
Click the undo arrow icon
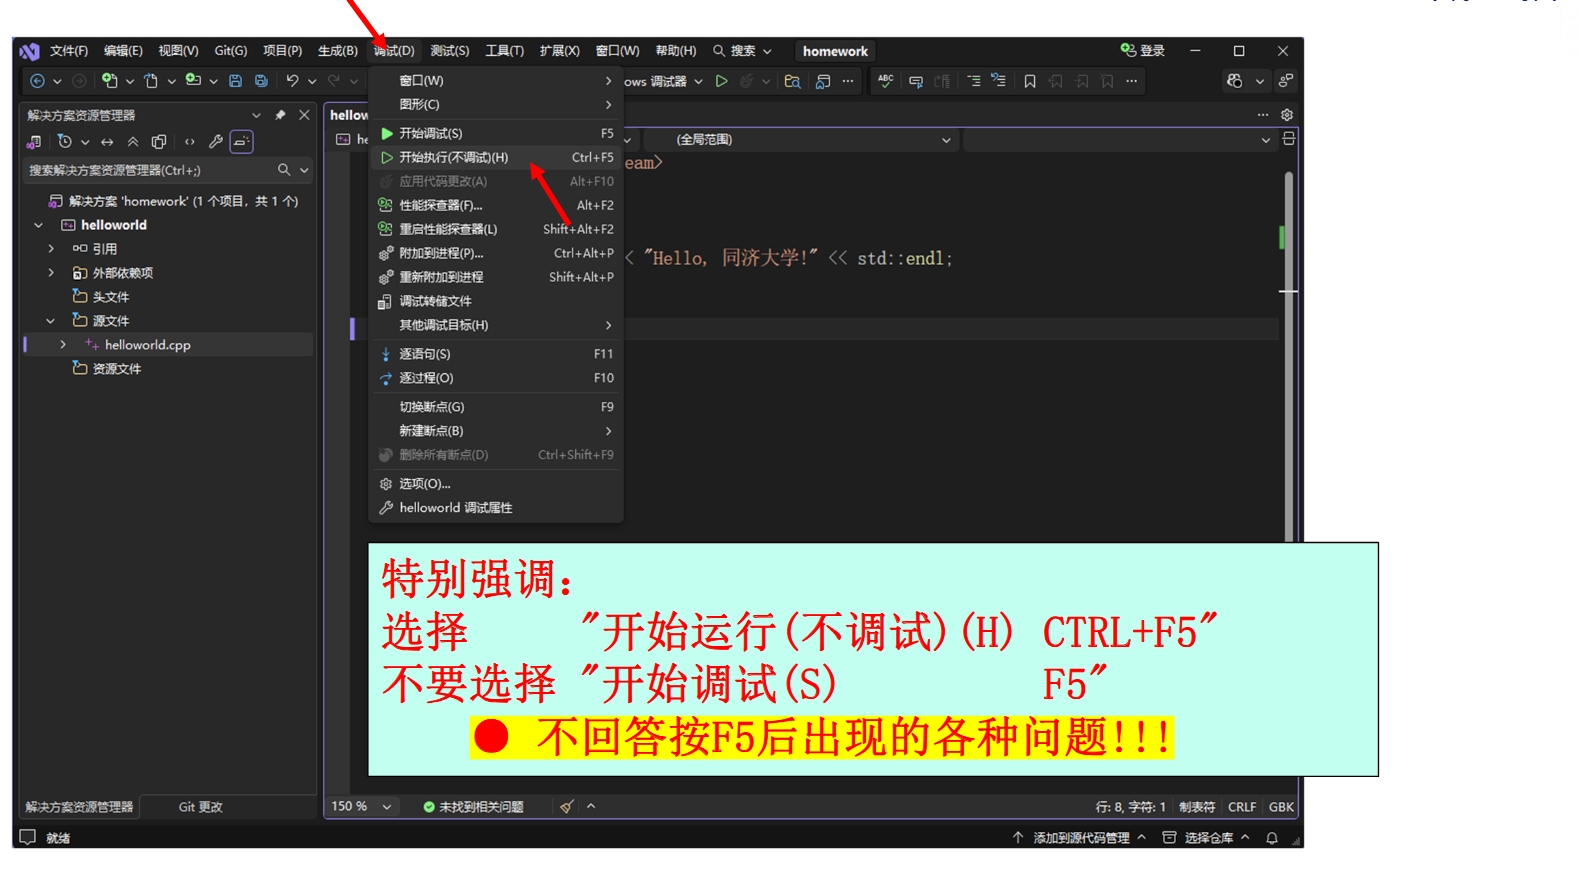(292, 81)
